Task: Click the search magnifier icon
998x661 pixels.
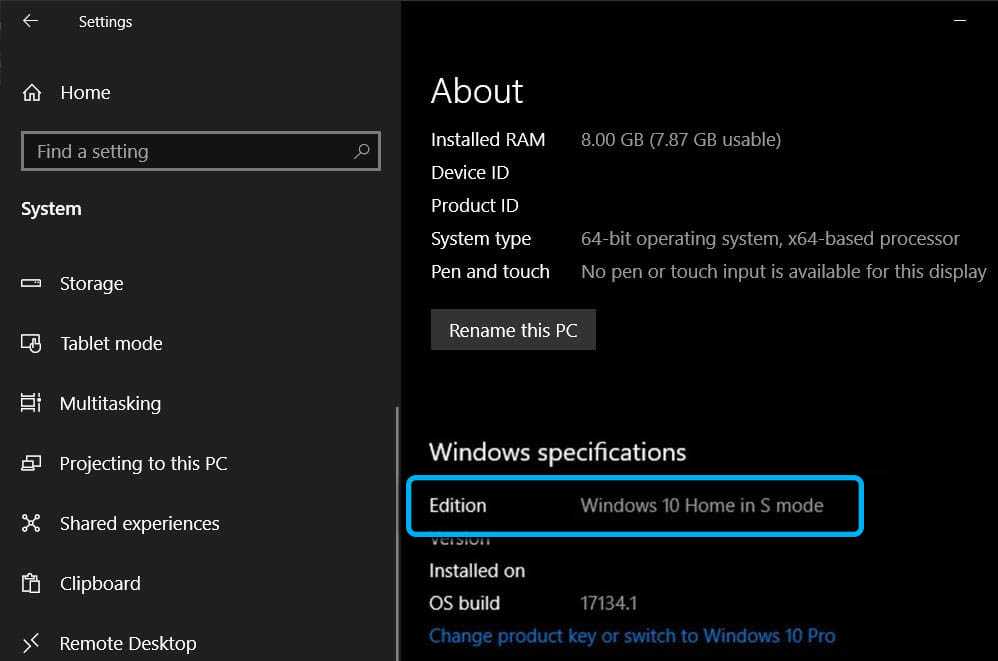Action: pos(362,151)
